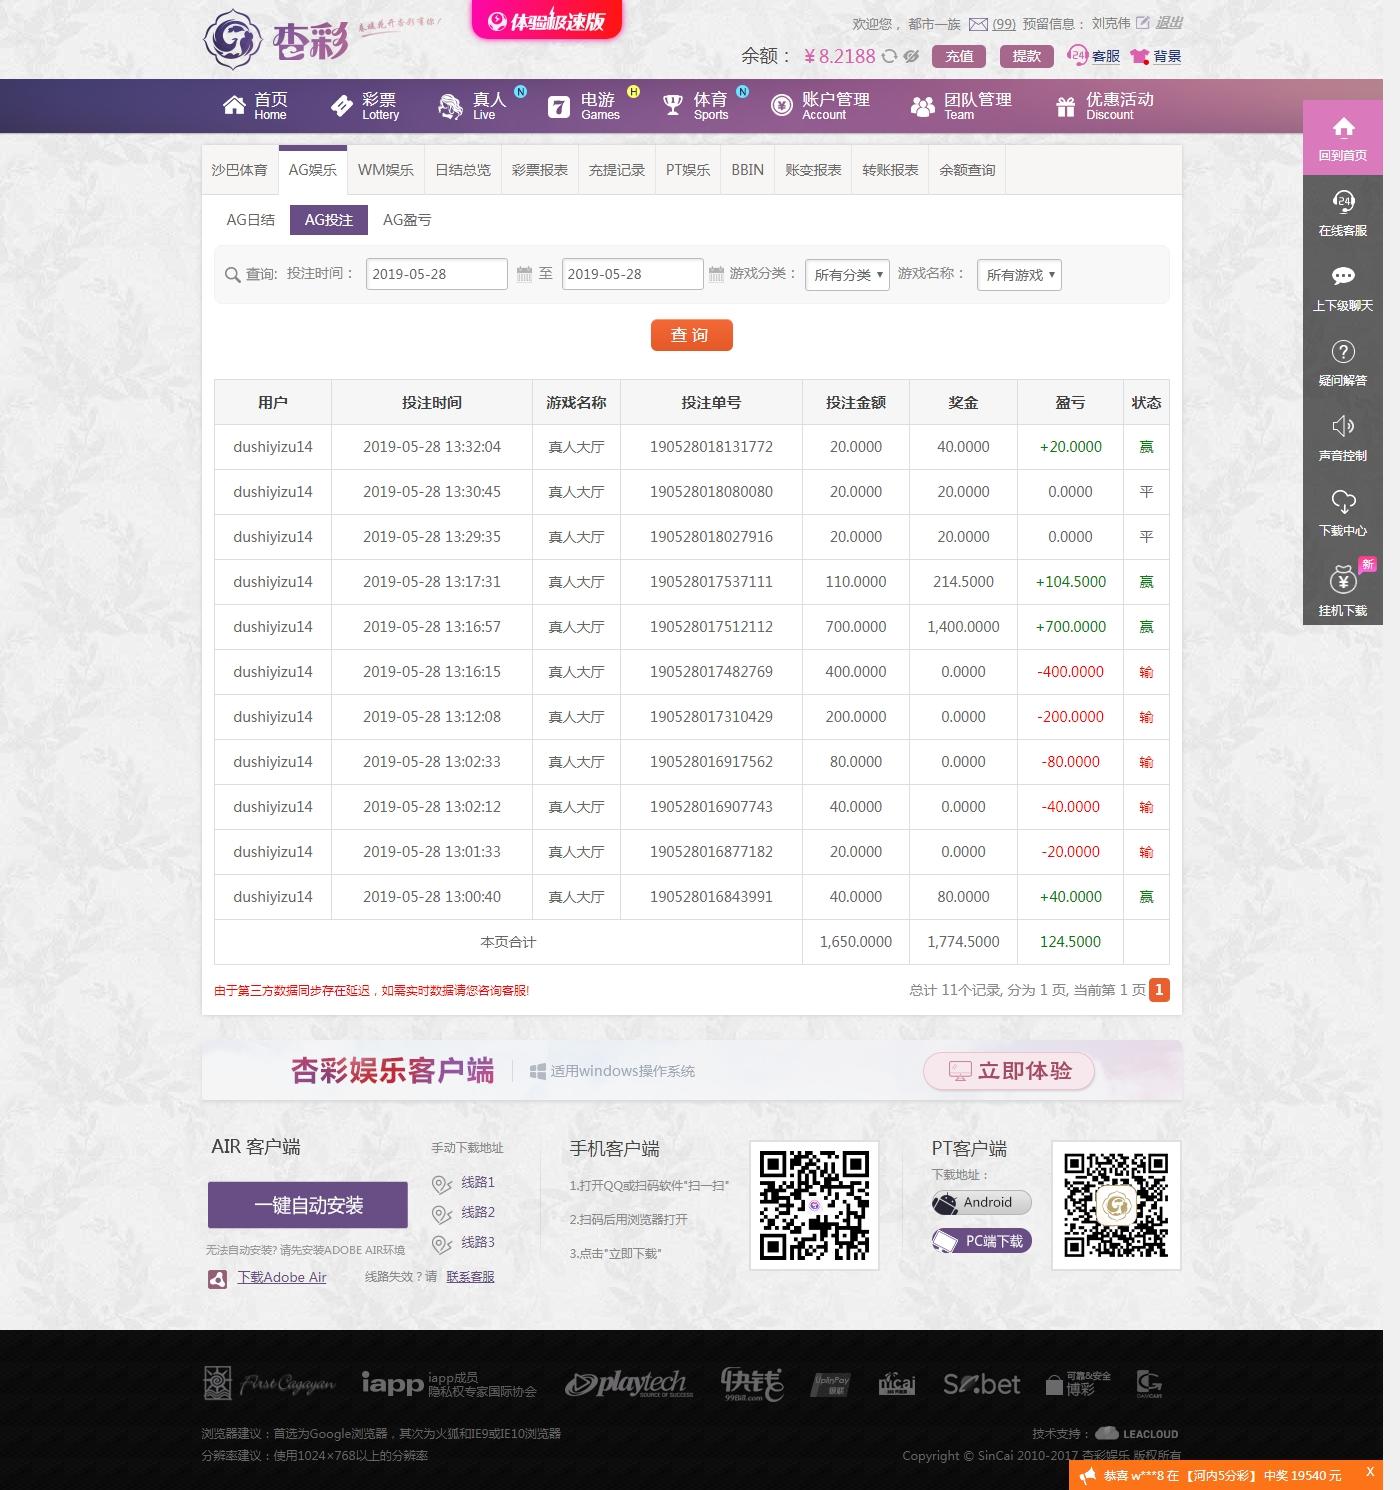The width and height of the screenshot is (1400, 1490).
Task: Click the 立即体验 button
Action: click(1008, 1071)
